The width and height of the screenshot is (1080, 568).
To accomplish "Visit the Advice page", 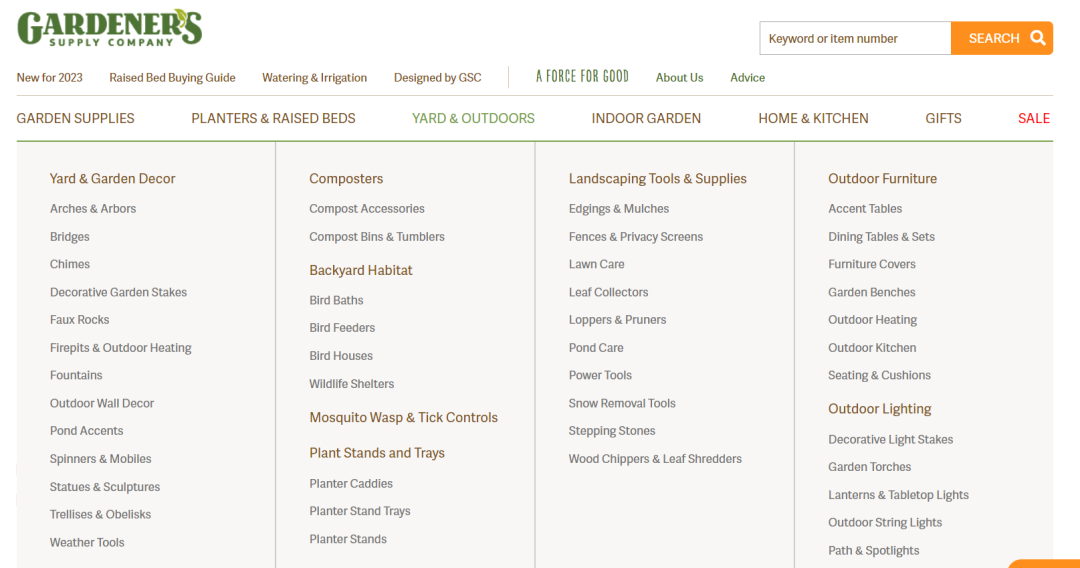I will (747, 78).
